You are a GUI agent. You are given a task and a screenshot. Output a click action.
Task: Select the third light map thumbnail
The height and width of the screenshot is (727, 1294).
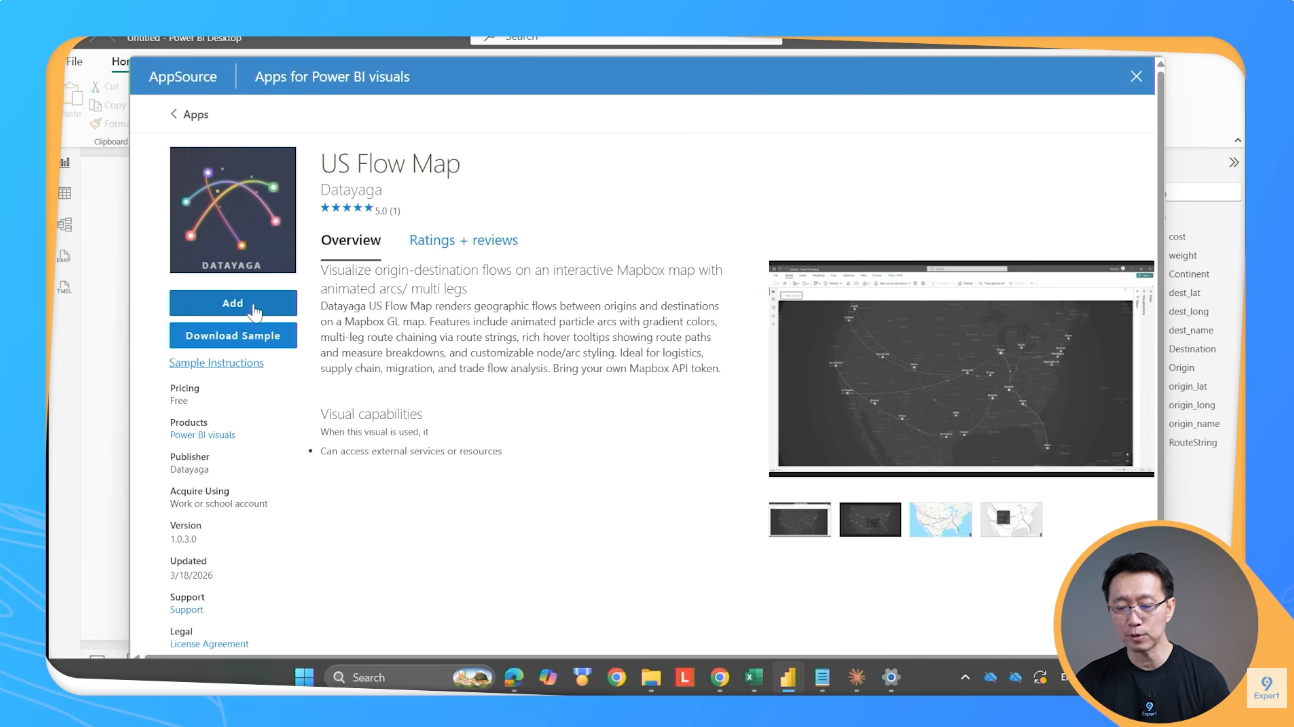click(x=941, y=520)
